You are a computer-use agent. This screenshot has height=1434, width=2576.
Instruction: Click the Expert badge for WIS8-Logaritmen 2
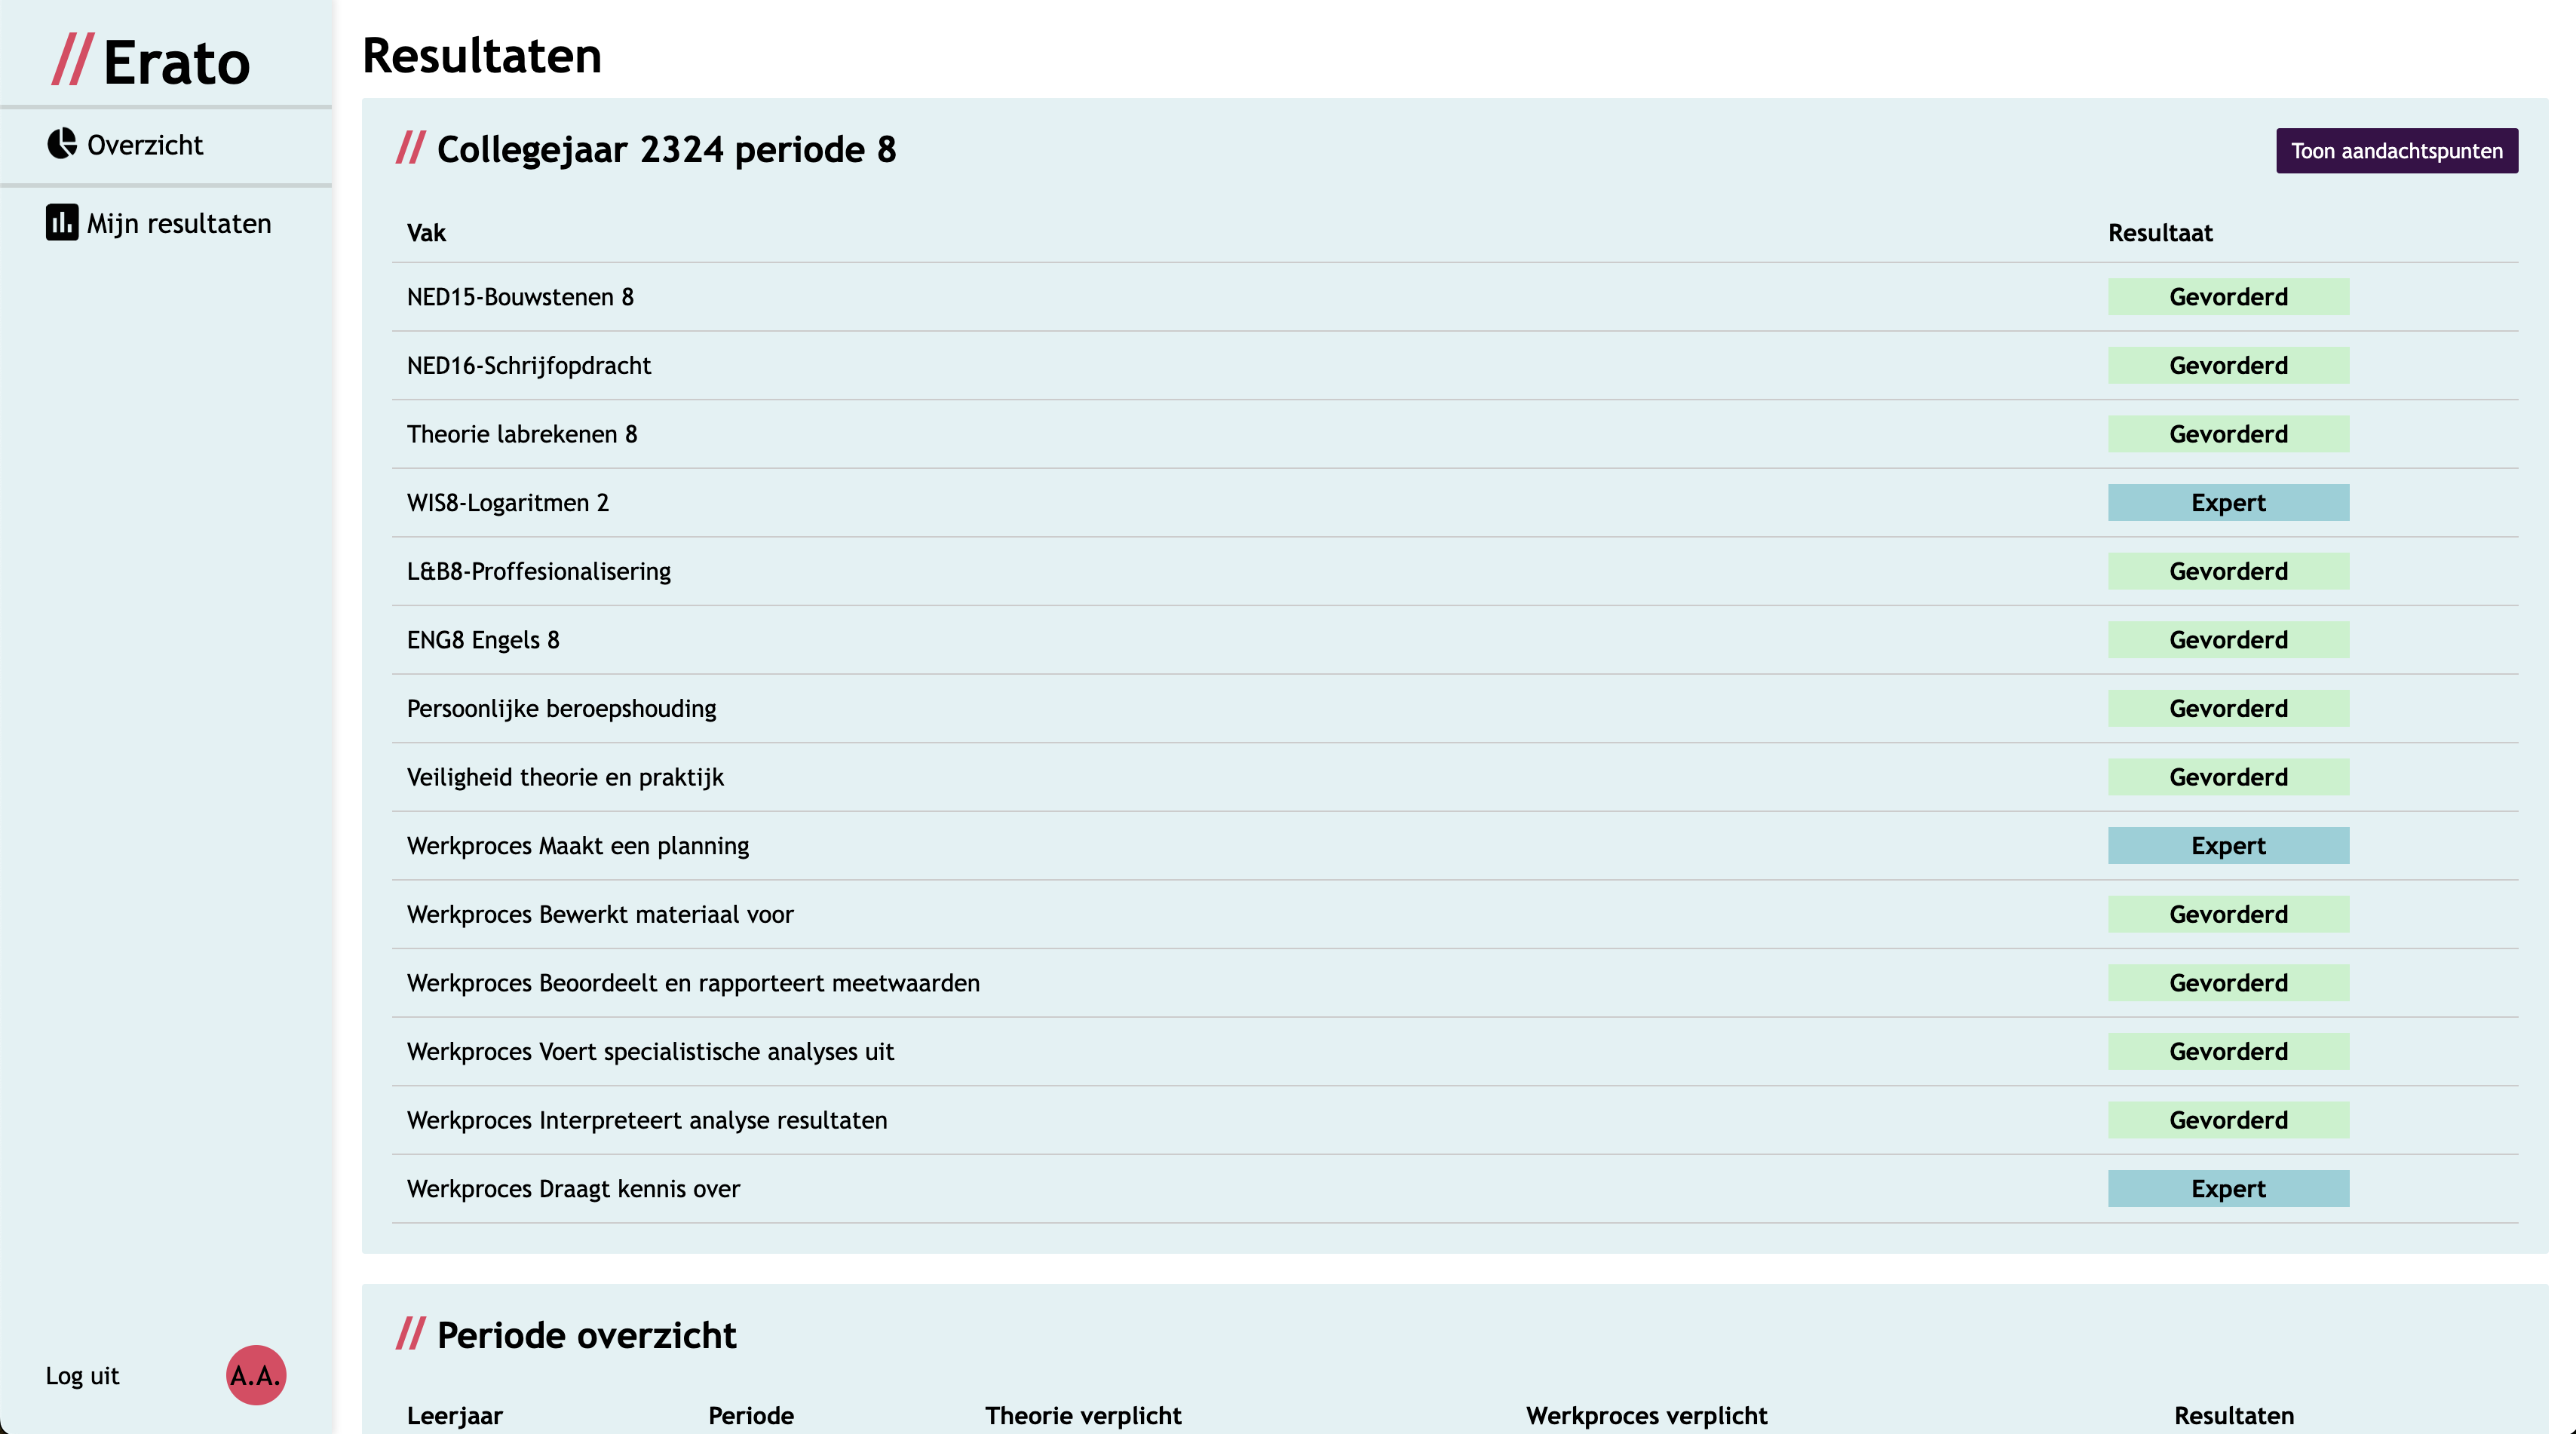tap(2228, 503)
